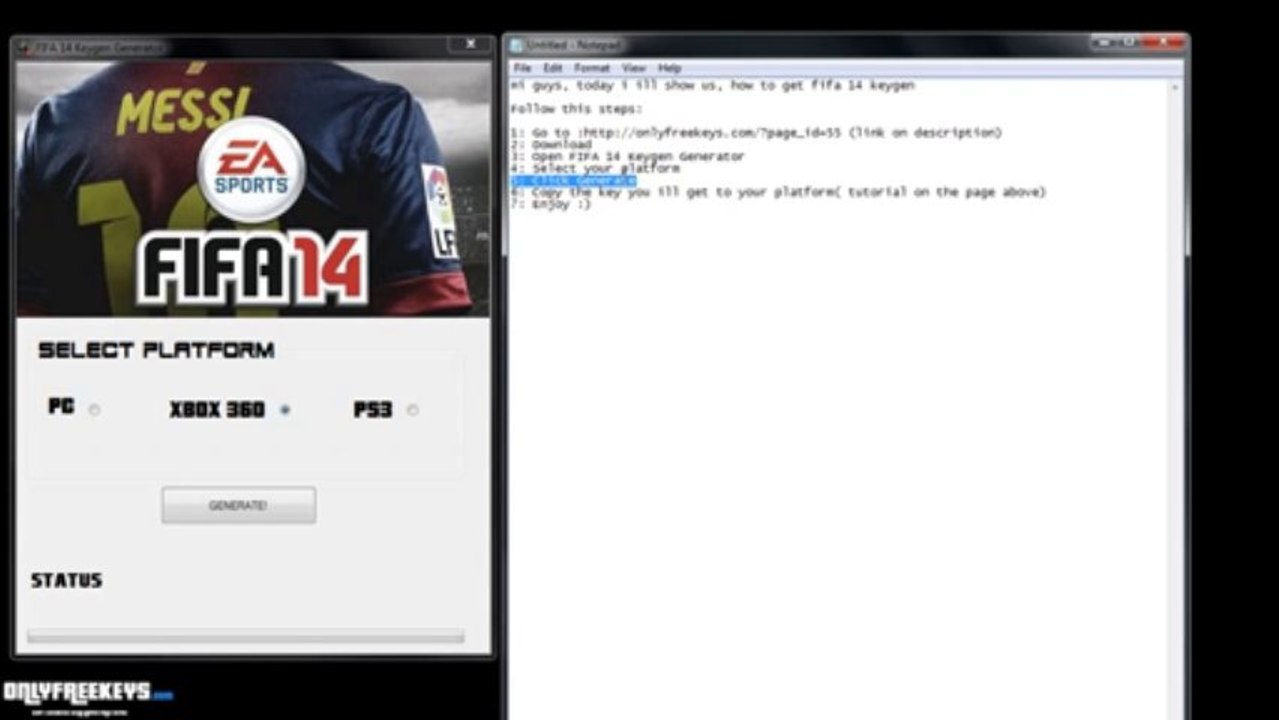The height and width of the screenshot is (720, 1279).
Task: Click the status progress bar in the keygen
Action: [246, 636]
